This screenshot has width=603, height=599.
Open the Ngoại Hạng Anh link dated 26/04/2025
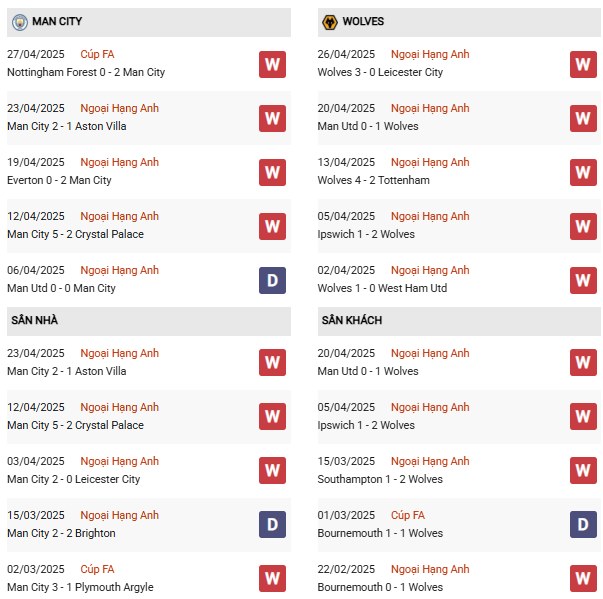pyautogui.click(x=430, y=54)
